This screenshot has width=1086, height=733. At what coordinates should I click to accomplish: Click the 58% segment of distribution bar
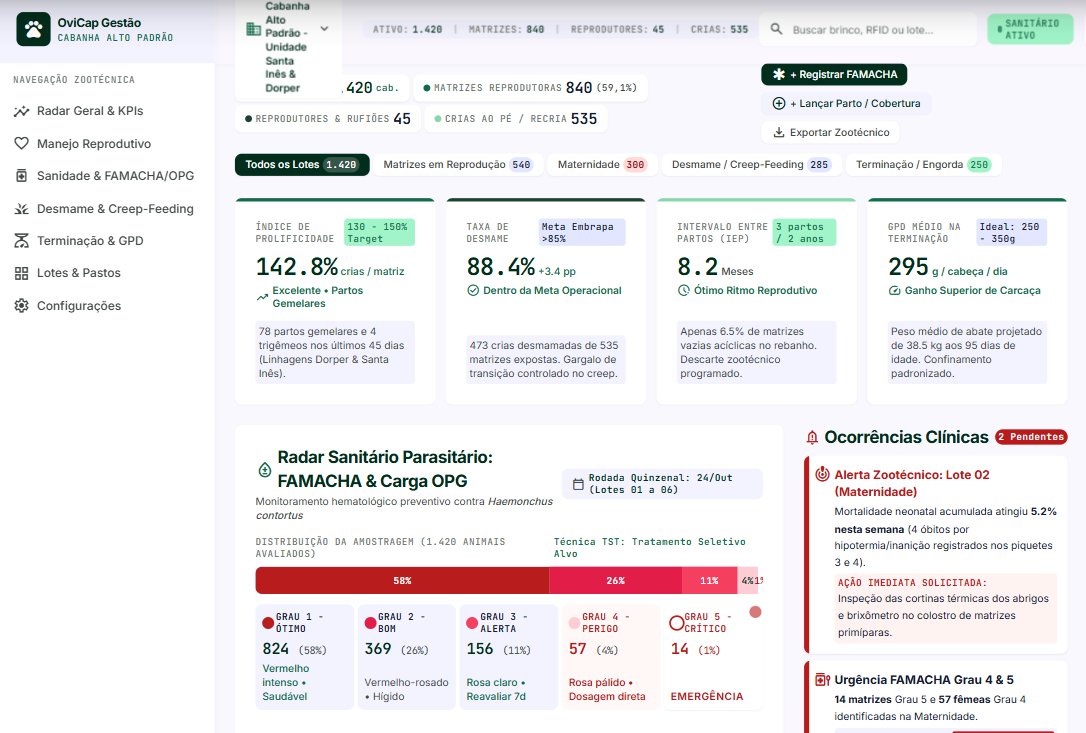pos(402,581)
